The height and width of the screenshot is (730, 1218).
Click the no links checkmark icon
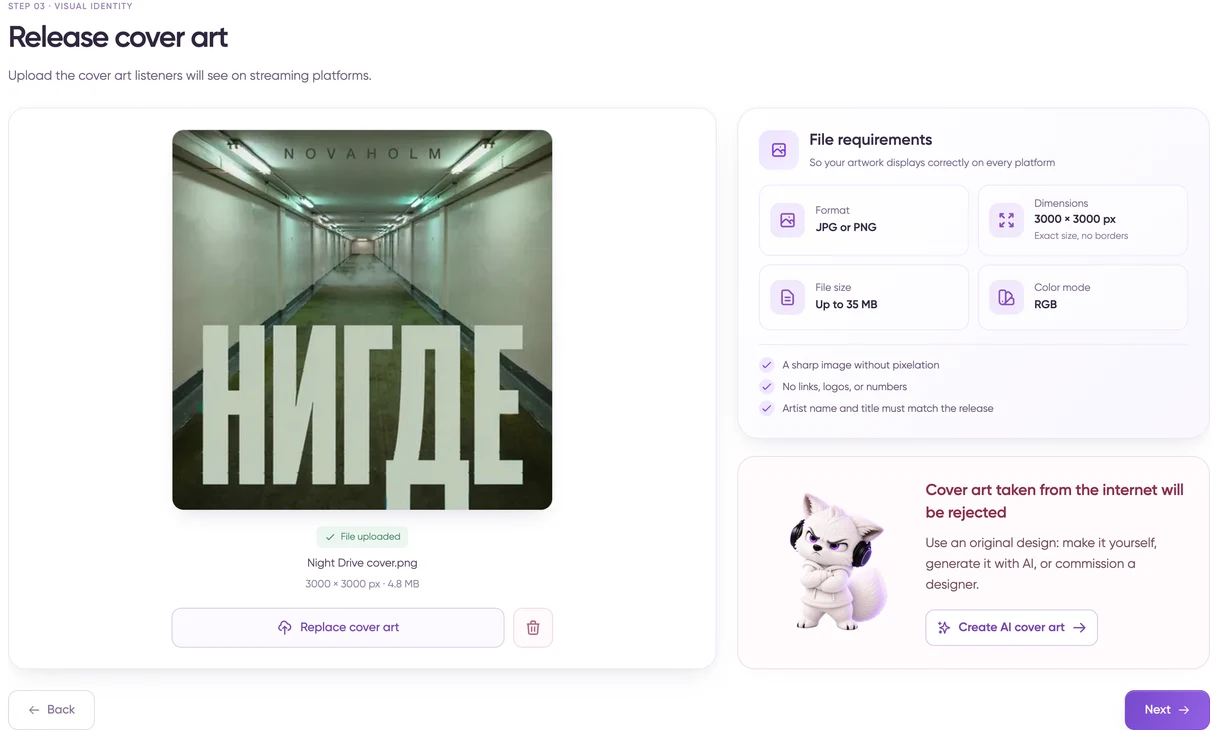coord(767,387)
